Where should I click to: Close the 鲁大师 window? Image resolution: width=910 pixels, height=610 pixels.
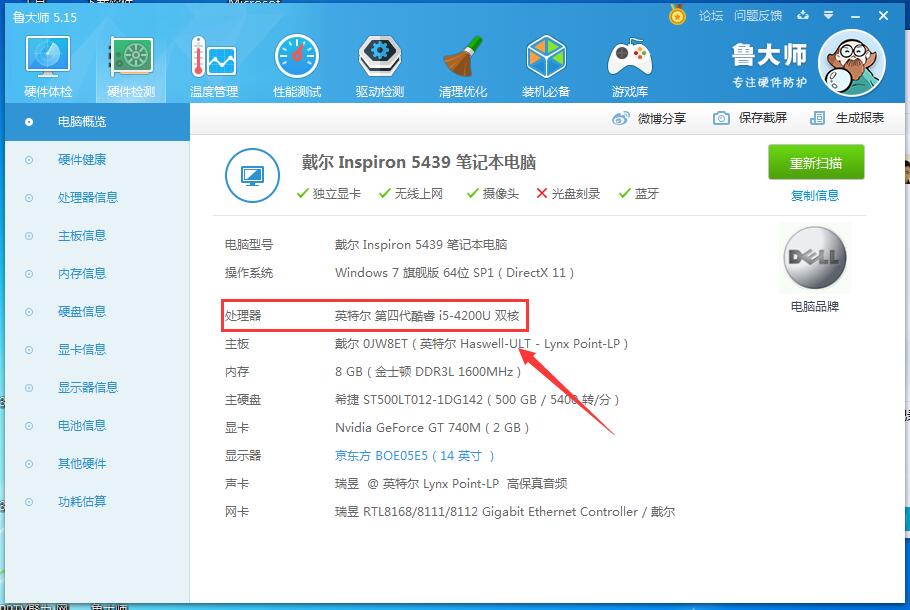(883, 15)
